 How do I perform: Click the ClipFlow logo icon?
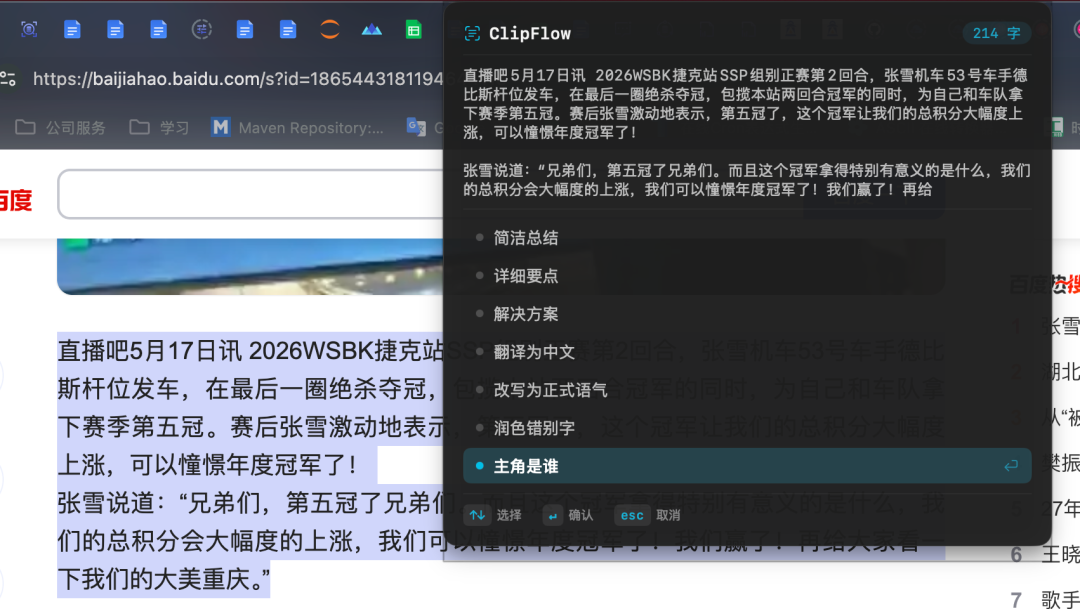click(x=472, y=33)
